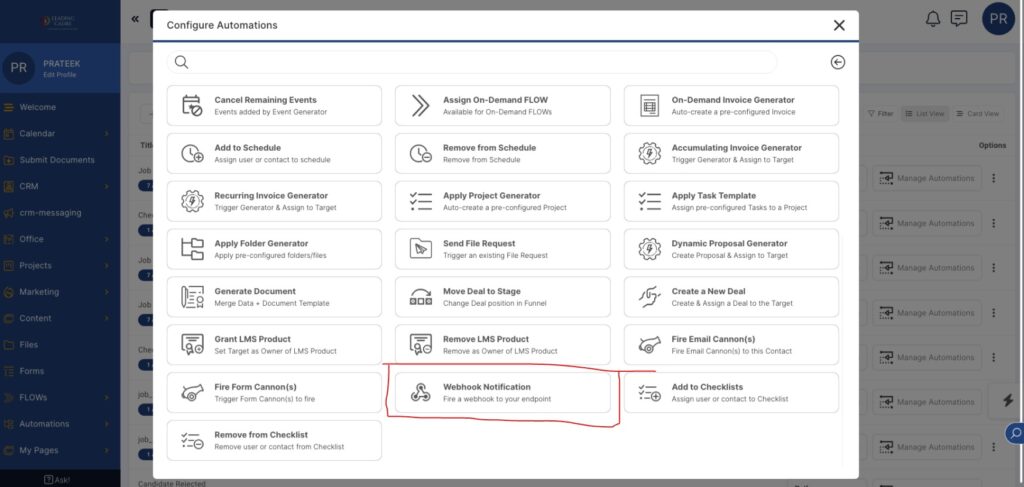This screenshot has width=1024, height=487.
Task: Click the Edit Profile link under PRATEEK
Action: (59, 75)
